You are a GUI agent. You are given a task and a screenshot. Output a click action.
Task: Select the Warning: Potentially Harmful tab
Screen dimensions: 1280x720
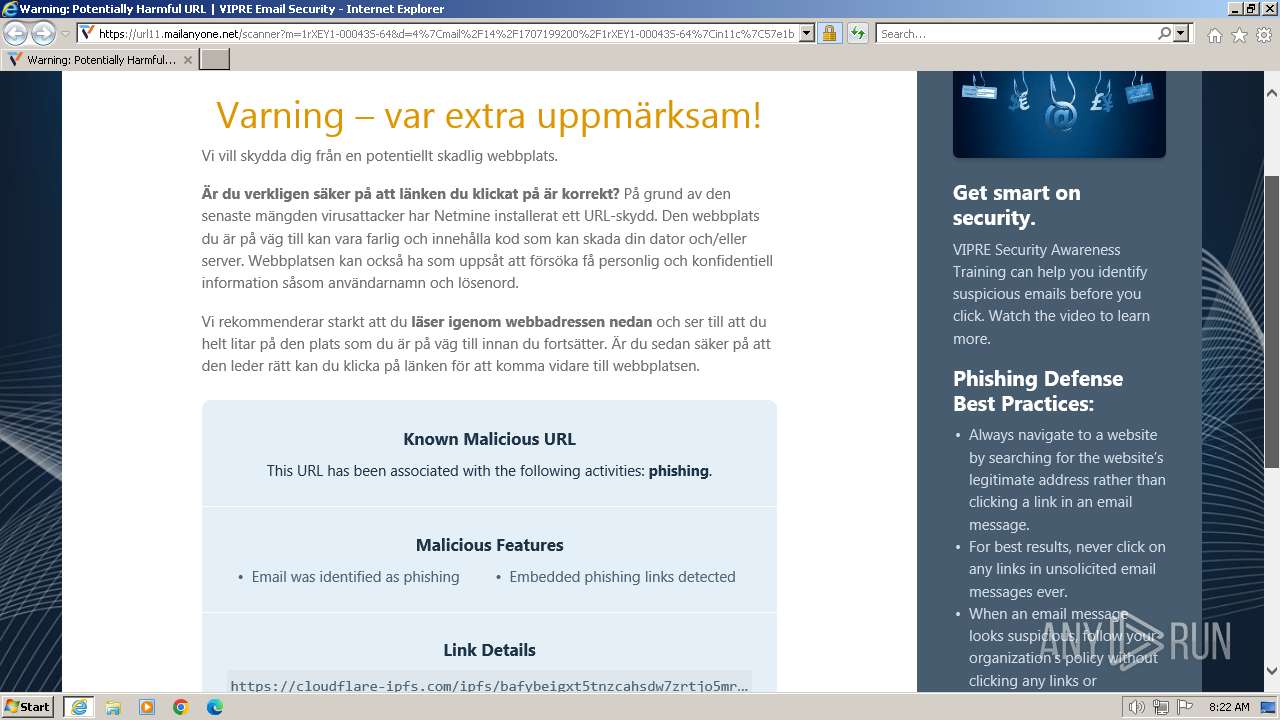100,60
